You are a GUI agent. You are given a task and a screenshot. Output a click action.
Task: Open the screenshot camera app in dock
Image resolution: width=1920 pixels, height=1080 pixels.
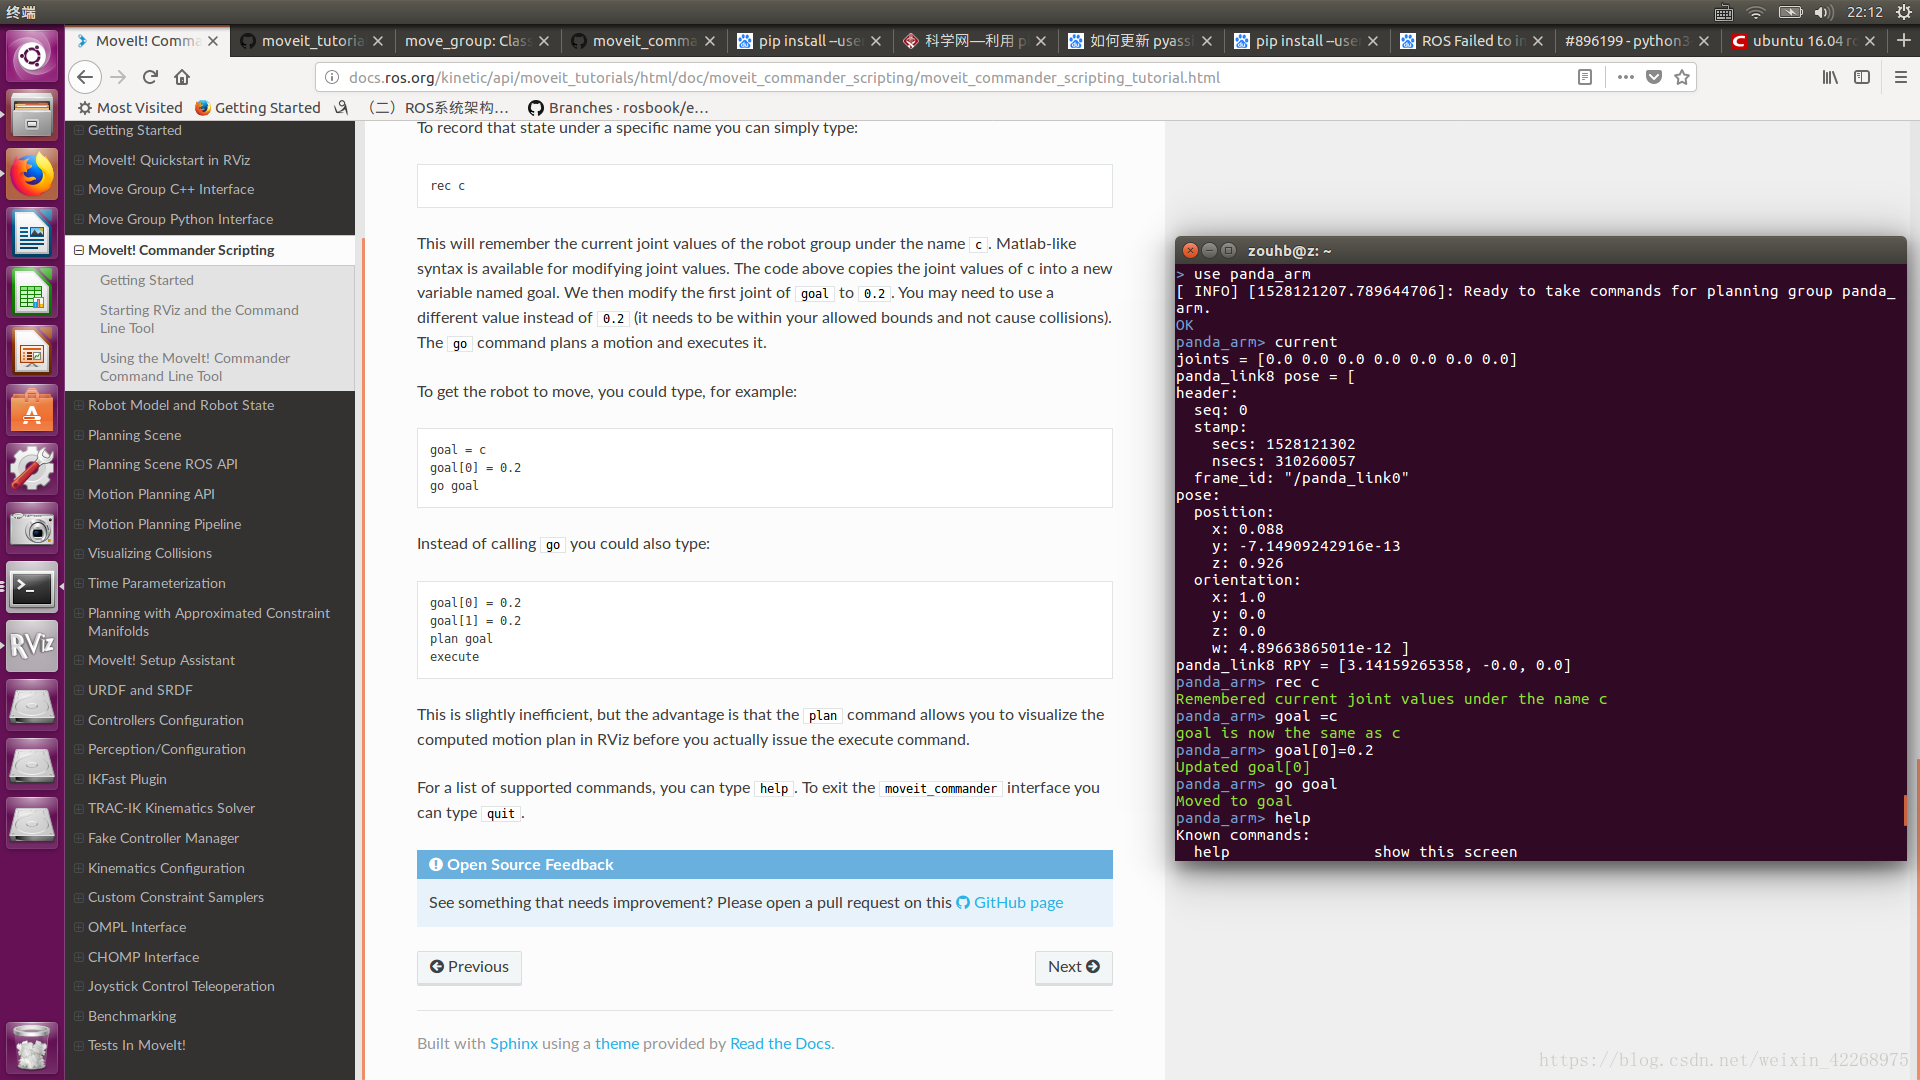[x=31, y=528]
